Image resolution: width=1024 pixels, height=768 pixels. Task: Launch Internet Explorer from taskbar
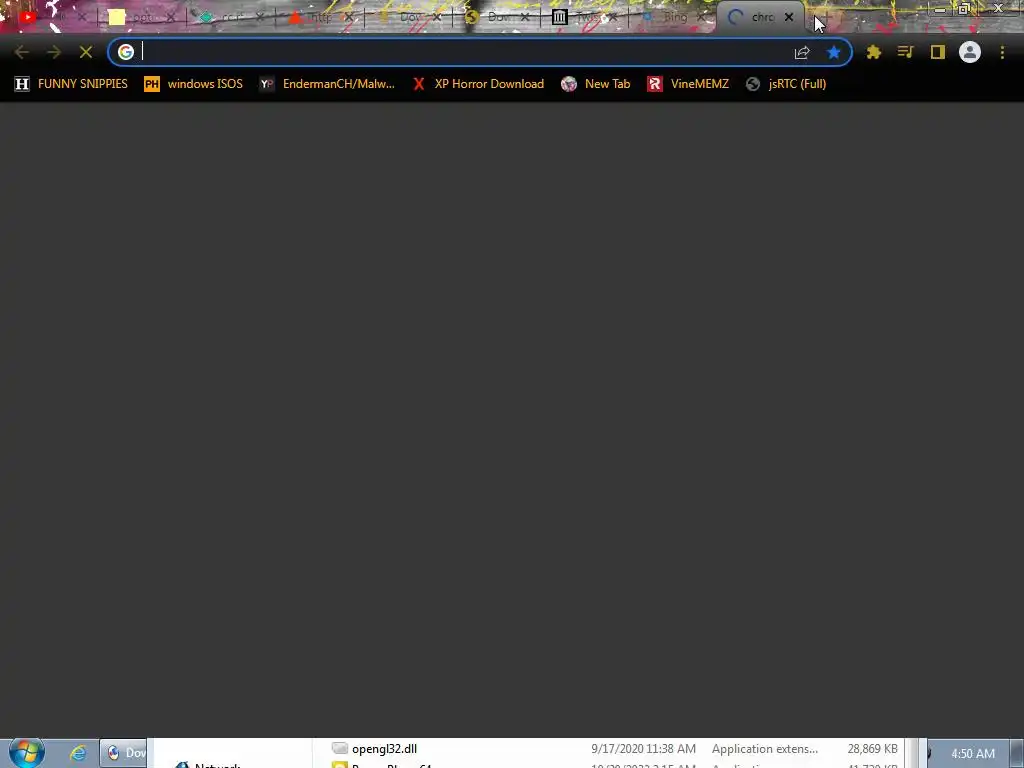78,753
